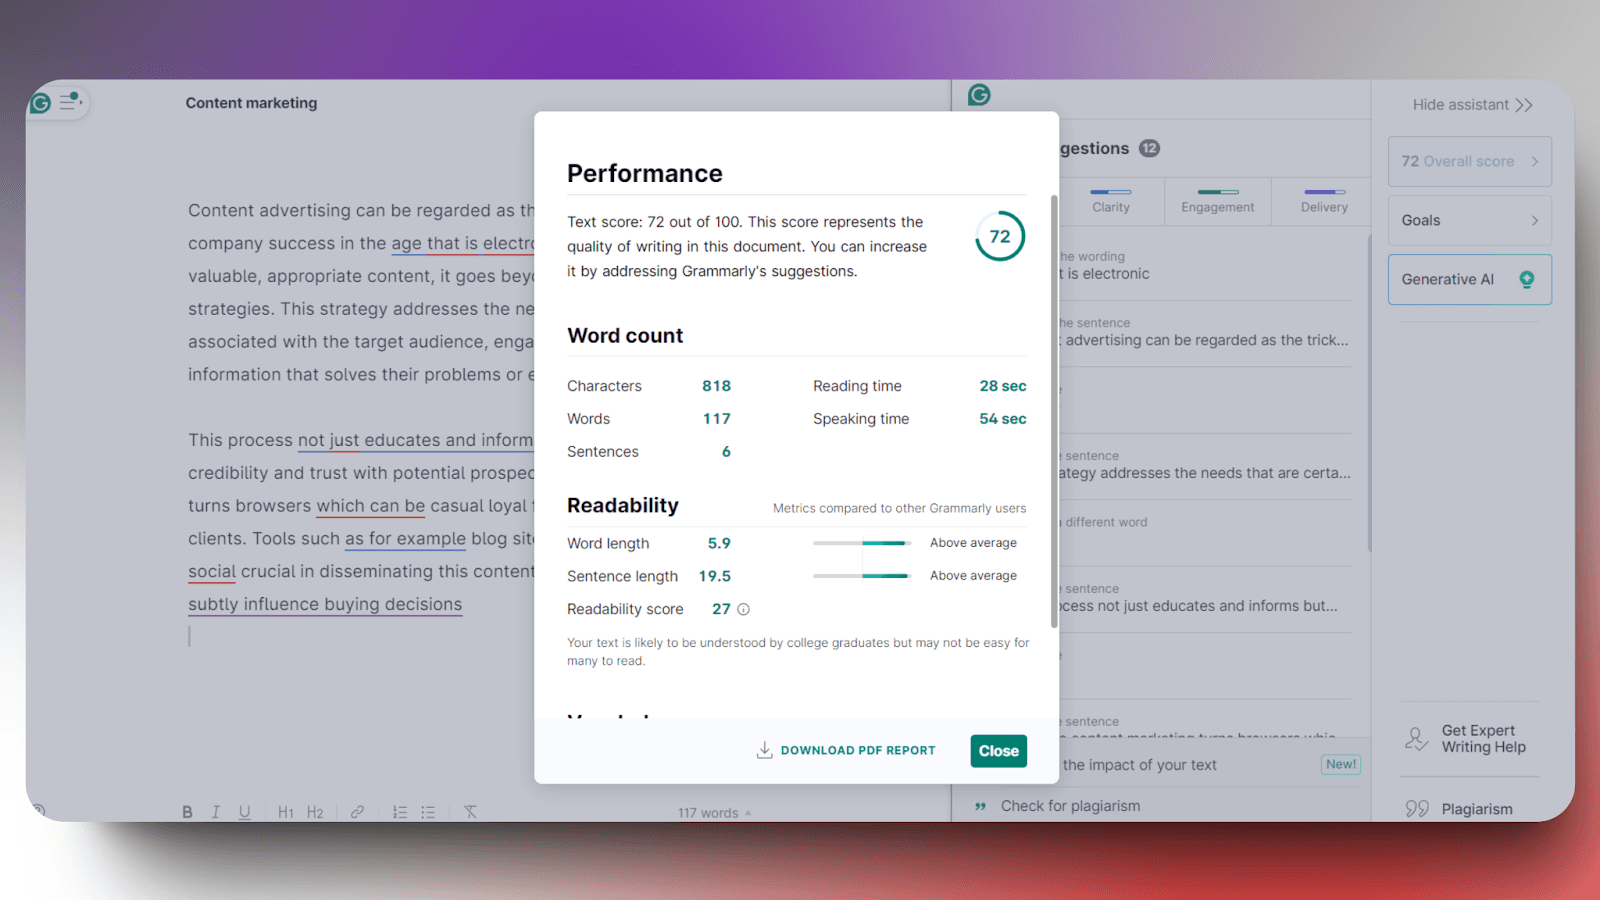Screen dimensions: 1600x900
Task: Click the Word length comparison bar
Action: click(x=862, y=543)
